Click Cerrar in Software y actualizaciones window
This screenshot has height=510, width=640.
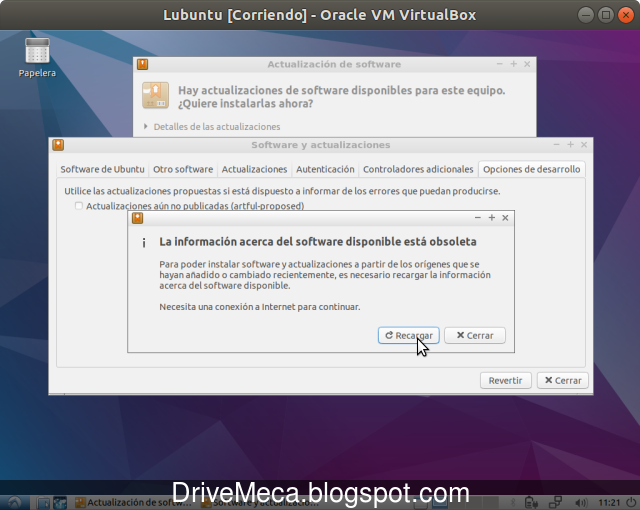(562, 380)
